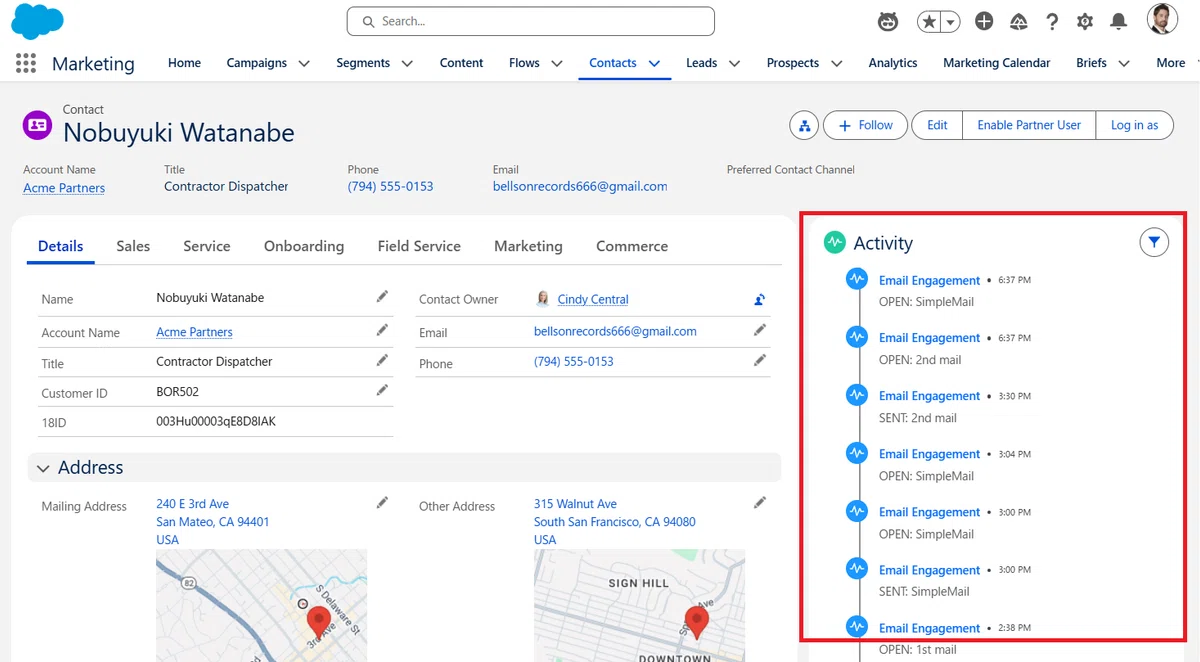
Task: Open the 315 Walnut Ave address link
Action: 614,521
